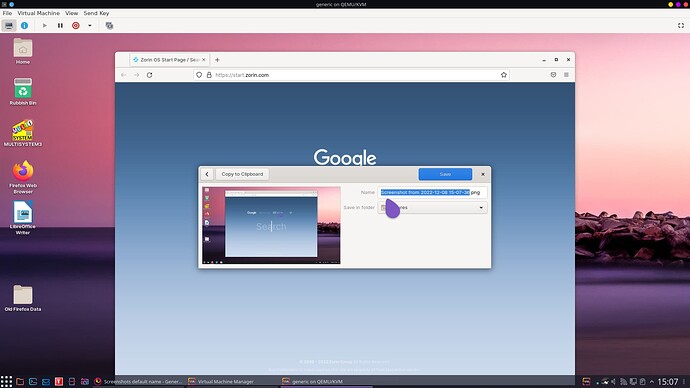This screenshot has width=690, height=388.
Task: Open the applications grid launcher in taskbar
Action: (7, 381)
